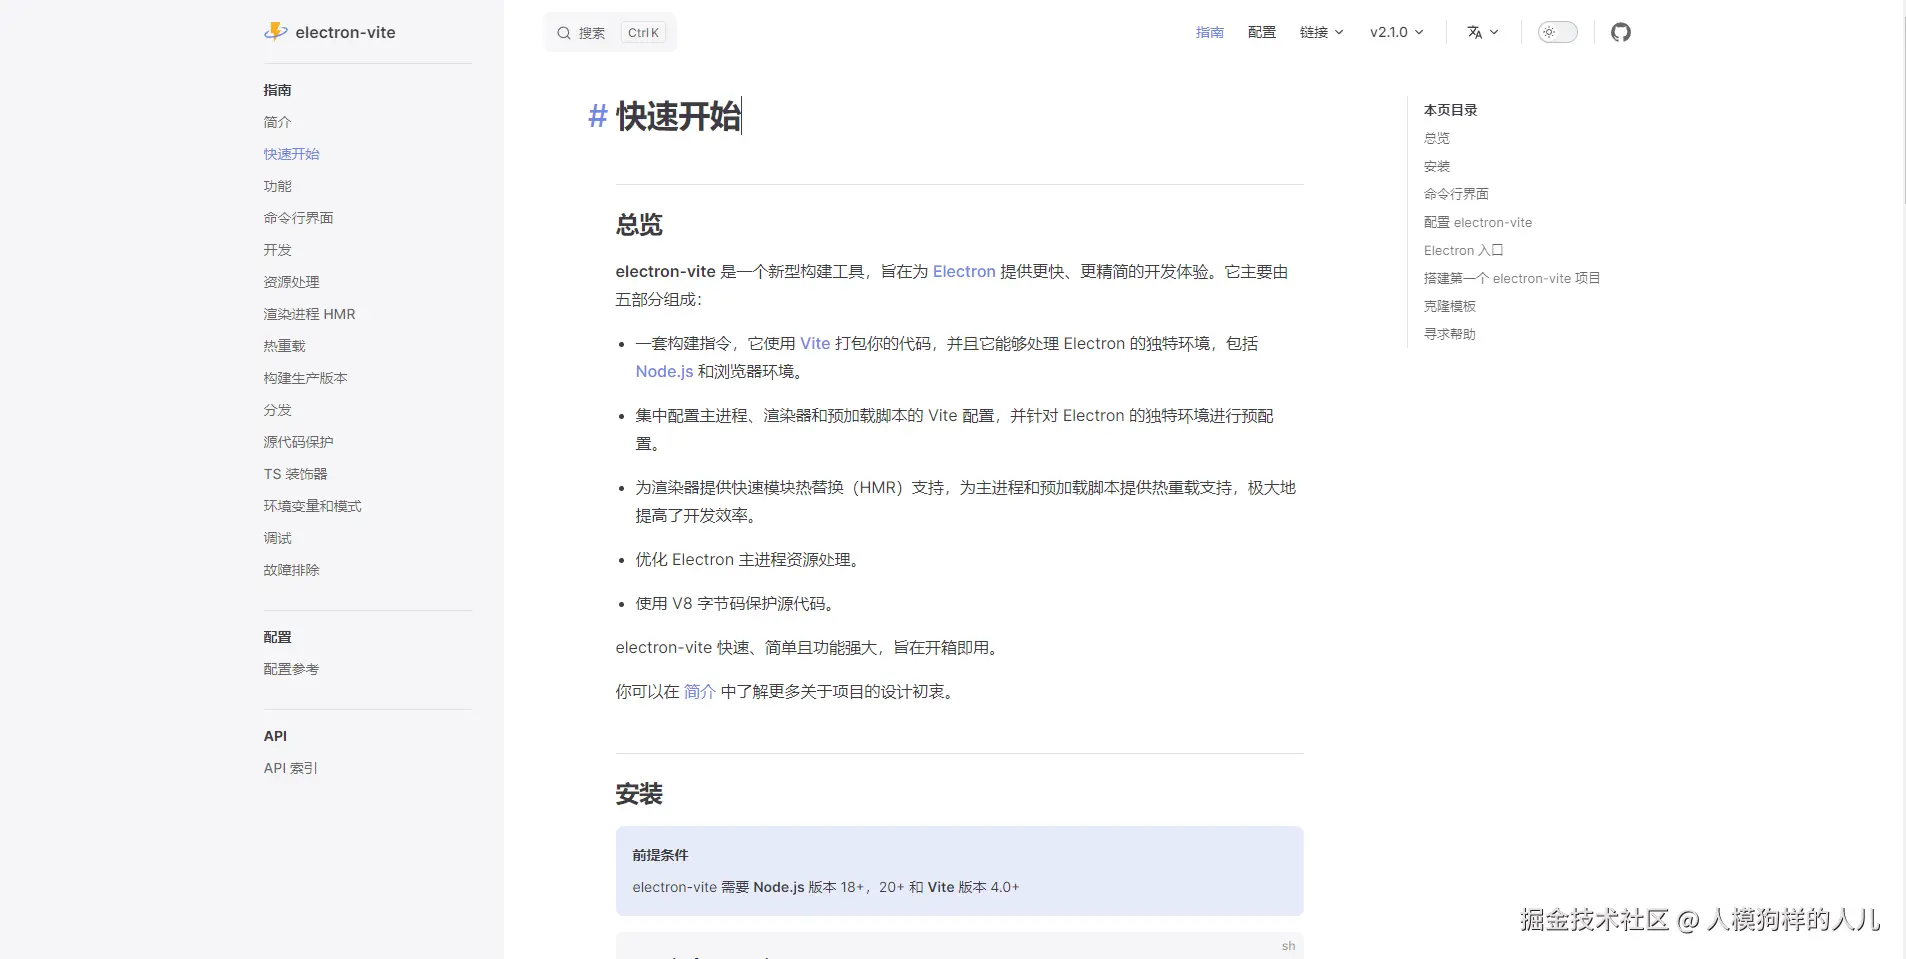Open the 指南 top navigation item
Image resolution: width=1906 pixels, height=959 pixels.
[x=1210, y=32]
